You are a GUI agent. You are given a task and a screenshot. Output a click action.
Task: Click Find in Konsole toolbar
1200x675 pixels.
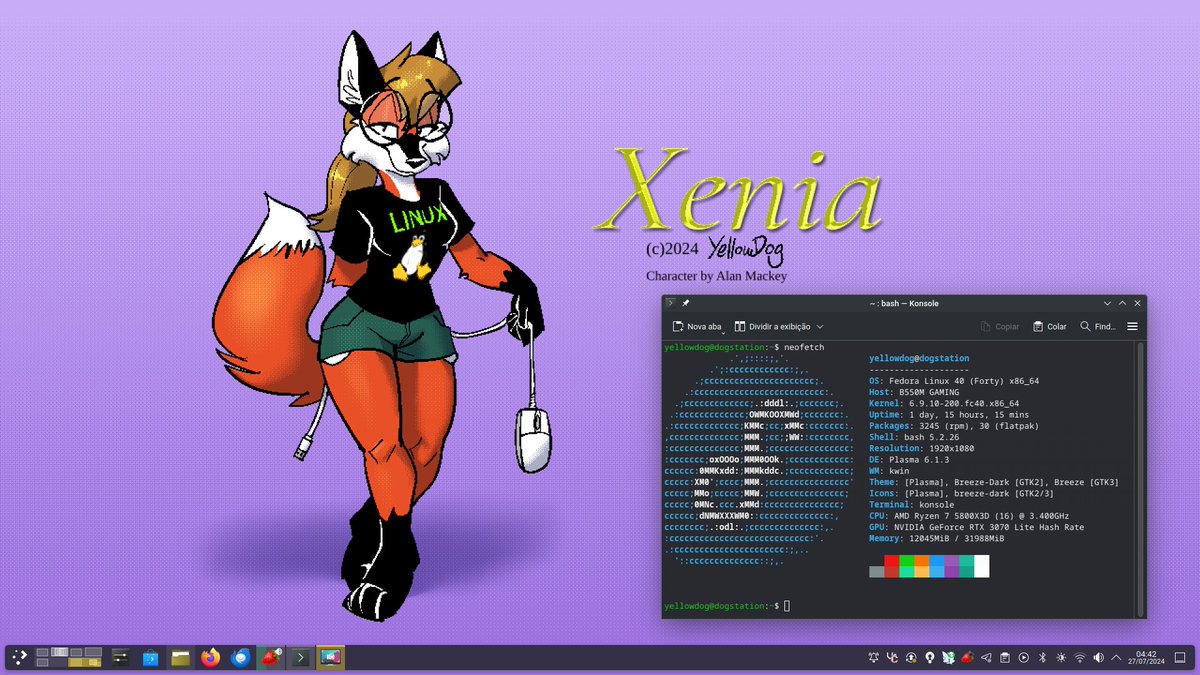point(1098,326)
